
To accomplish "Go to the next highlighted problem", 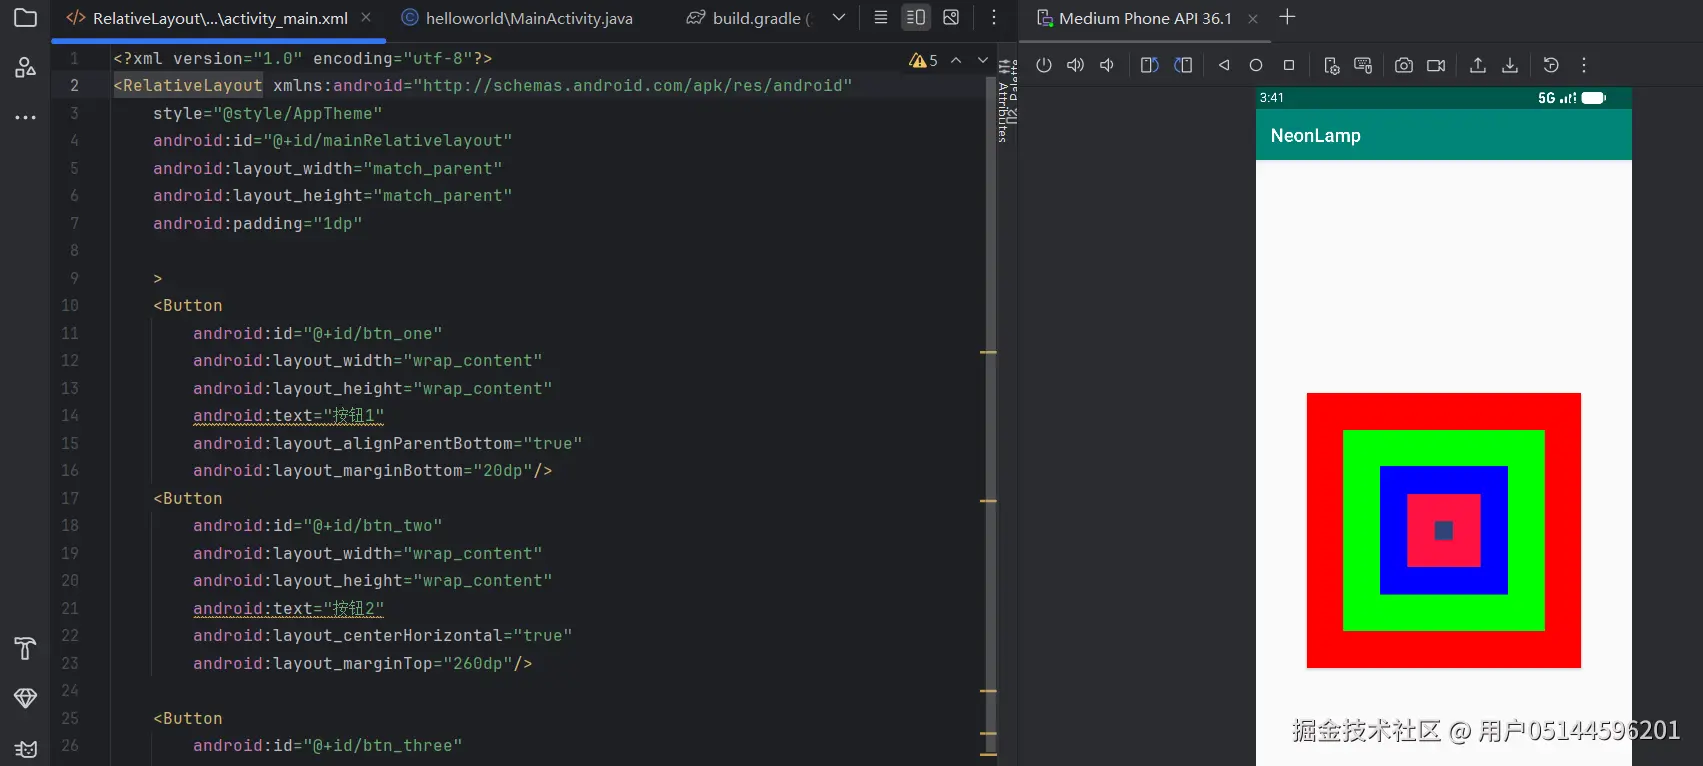I will point(983,60).
